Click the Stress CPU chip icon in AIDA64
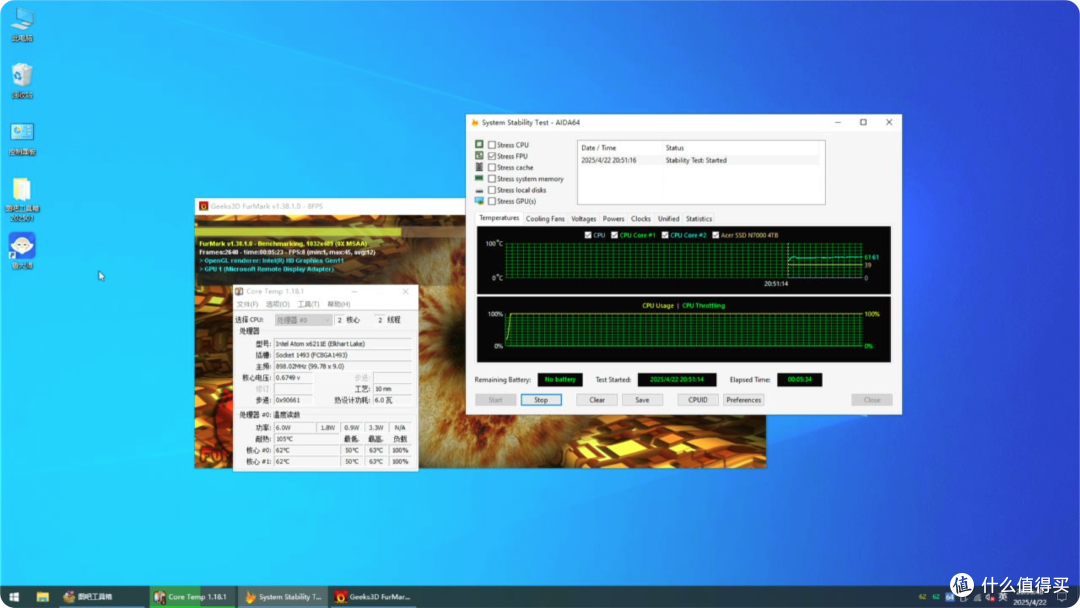The image size is (1080, 608). (479, 145)
